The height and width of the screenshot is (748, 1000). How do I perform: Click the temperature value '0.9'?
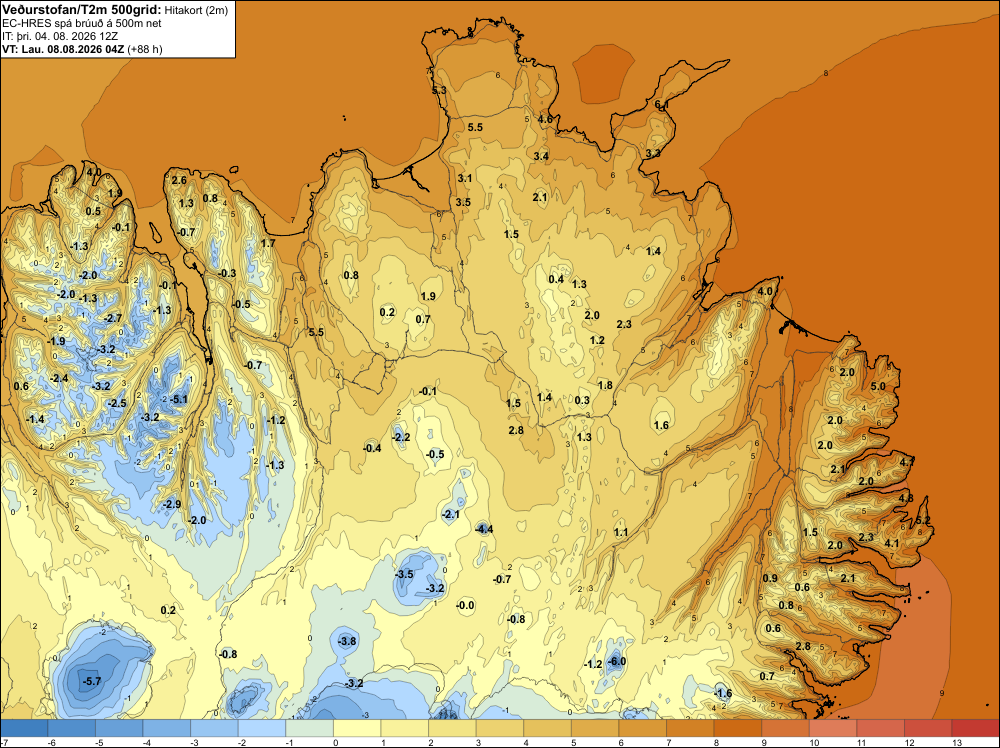(770, 578)
